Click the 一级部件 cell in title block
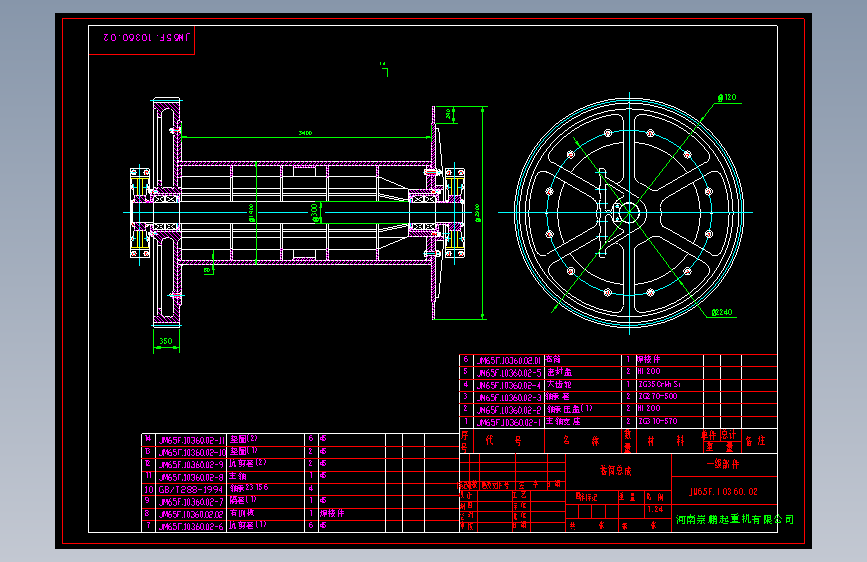The height and width of the screenshot is (562, 867). (723, 464)
